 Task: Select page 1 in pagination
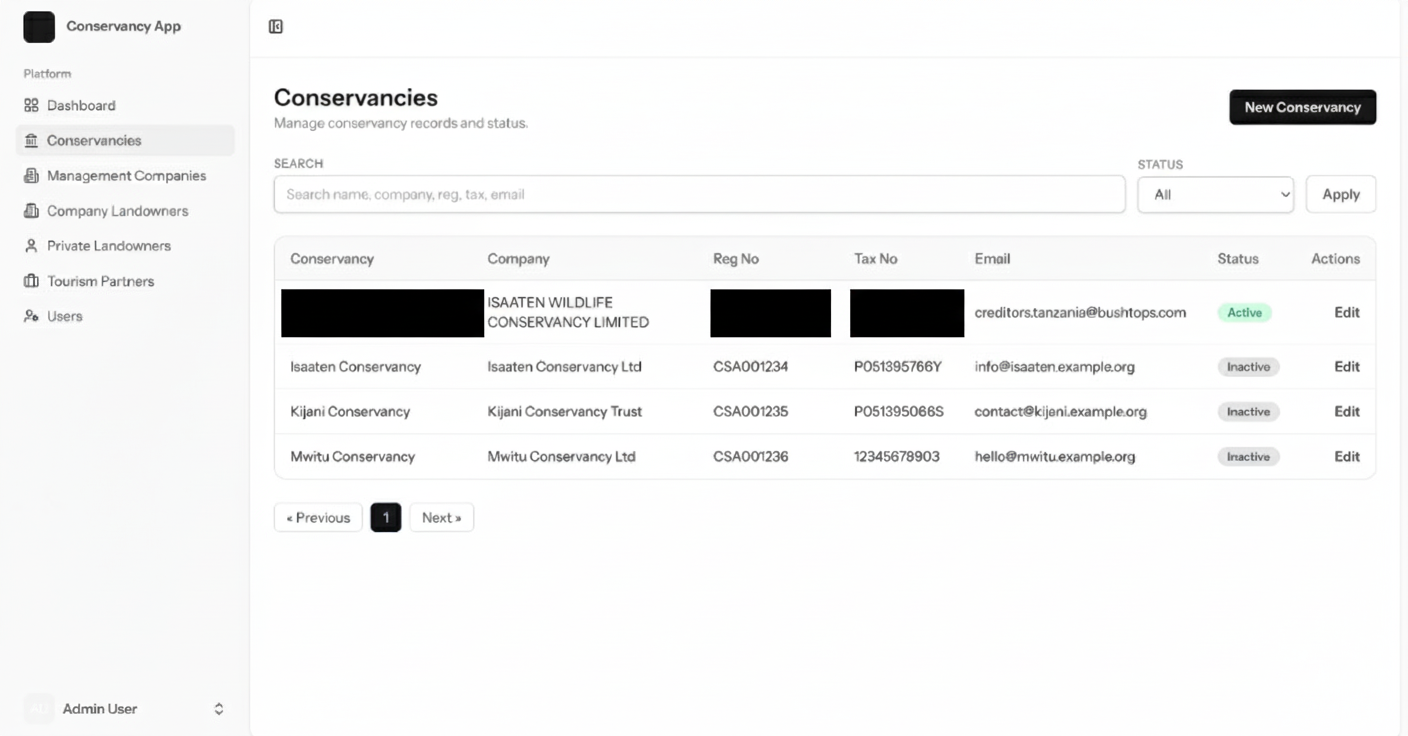[x=385, y=517]
